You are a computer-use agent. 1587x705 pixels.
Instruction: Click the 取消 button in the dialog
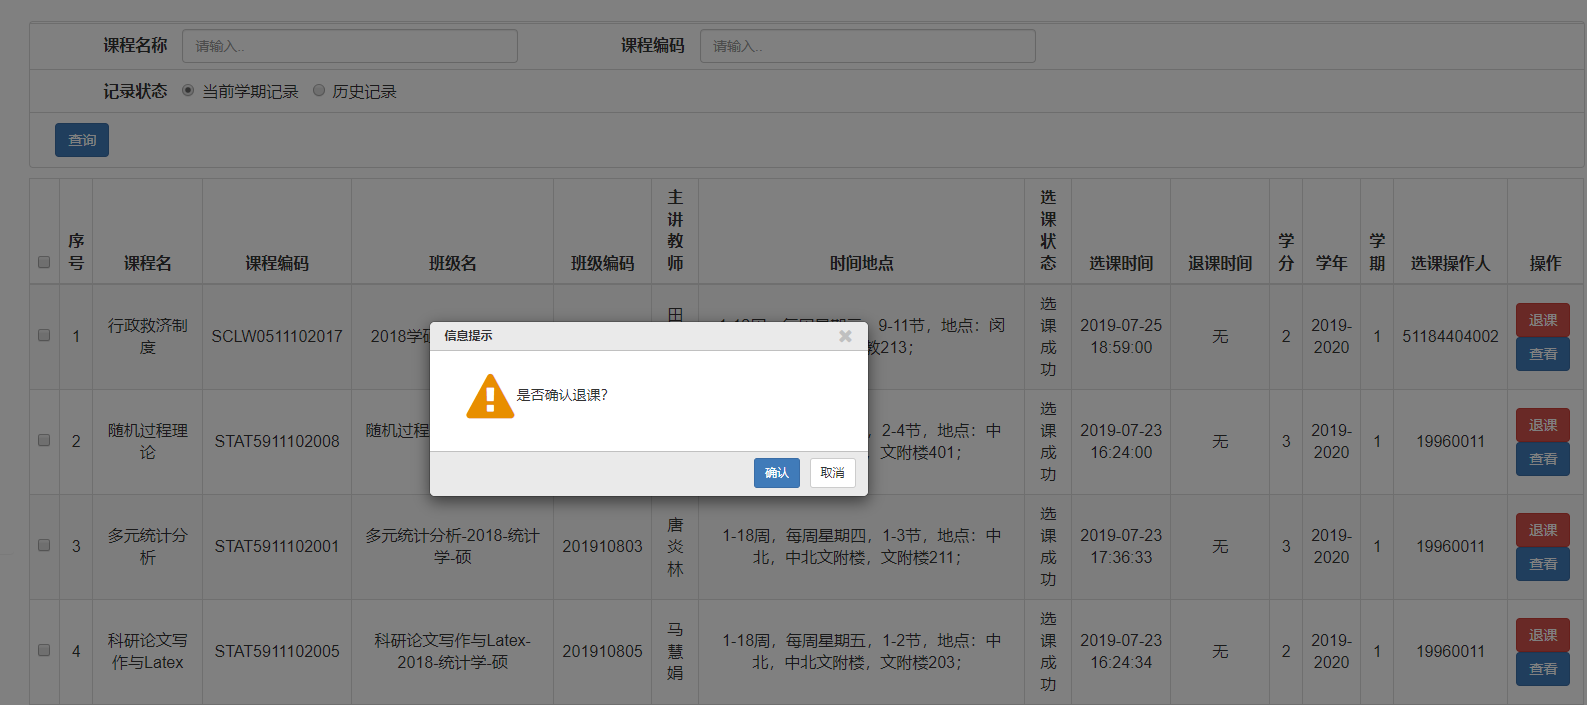(x=832, y=473)
